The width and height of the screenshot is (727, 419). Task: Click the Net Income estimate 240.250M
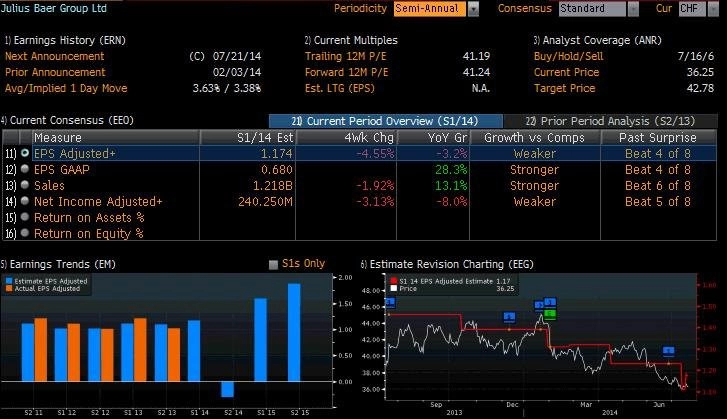pos(265,202)
